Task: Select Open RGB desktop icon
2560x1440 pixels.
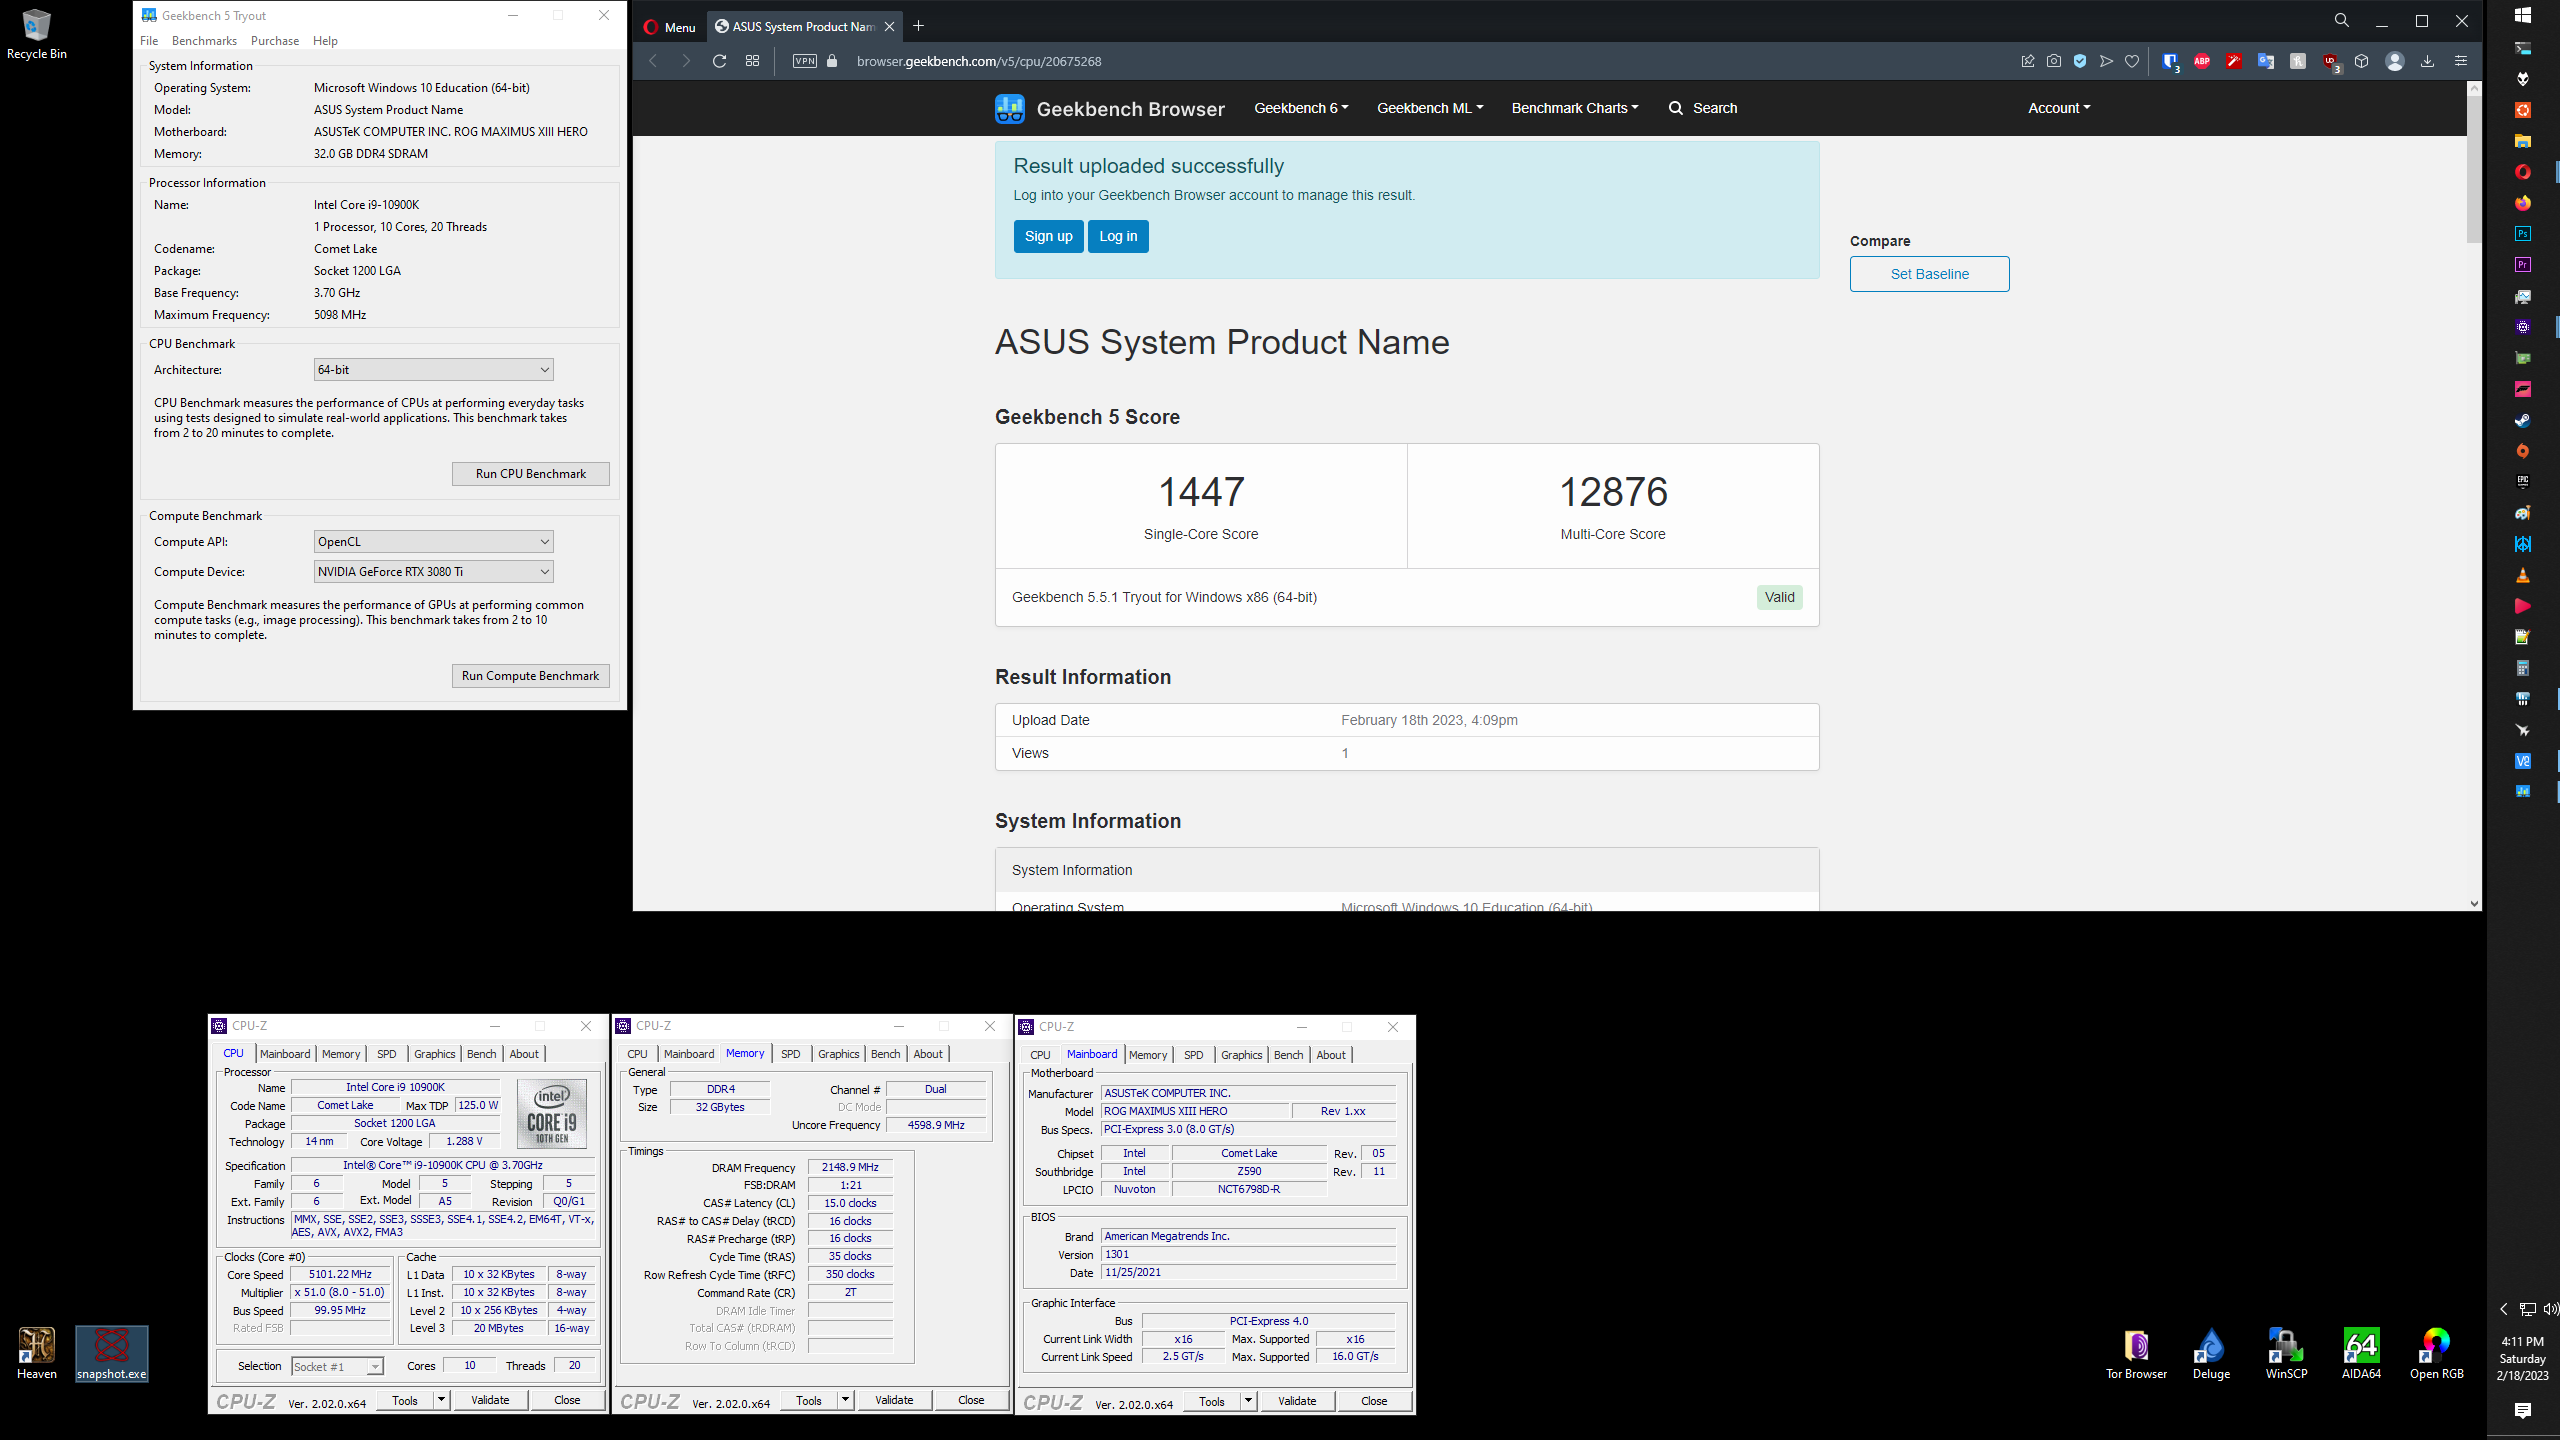Action: (x=2436, y=1354)
